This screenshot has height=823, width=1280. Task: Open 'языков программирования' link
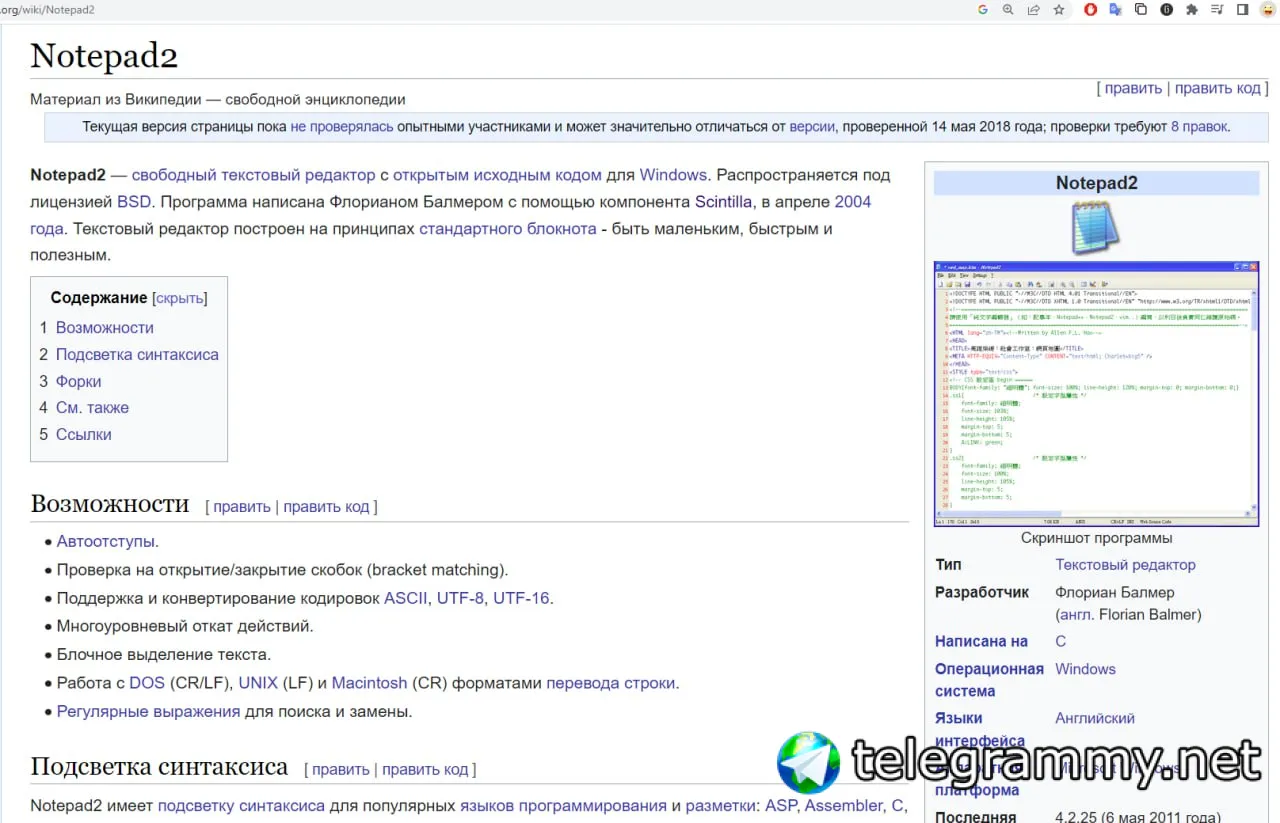pos(563,806)
